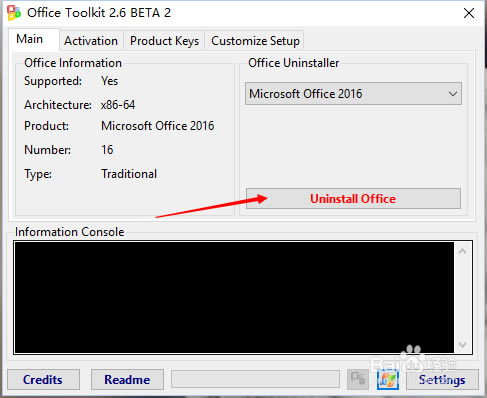Image resolution: width=487 pixels, height=398 pixels.
Task: Click the Office Information group label
Action: (x=73, y=63)
